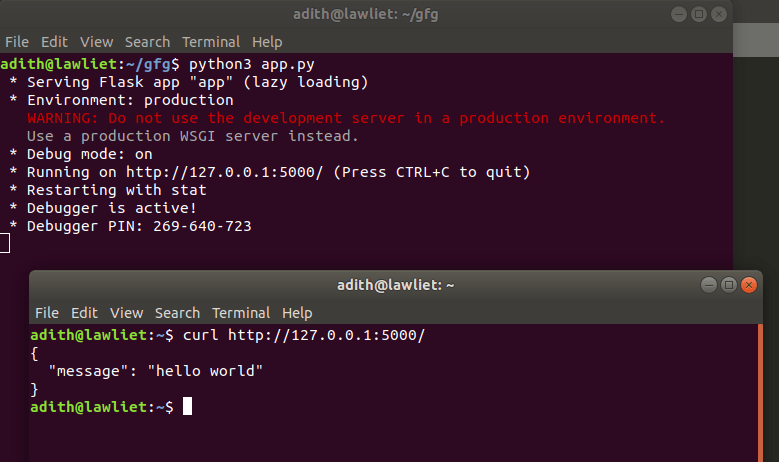Open Search menu in the ~/gfg terminal

147,42
